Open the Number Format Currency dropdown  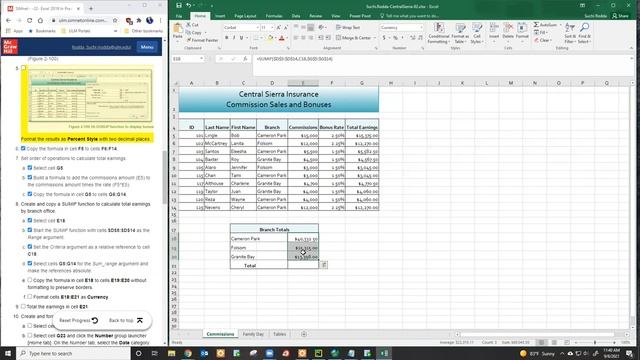pos(421,27)
